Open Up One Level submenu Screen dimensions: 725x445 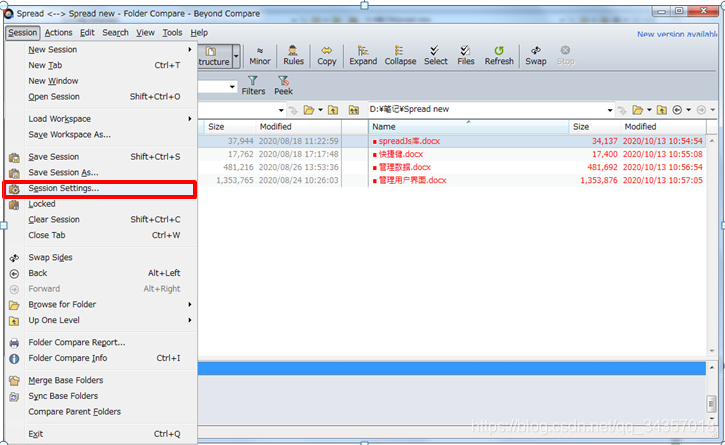[100, 321]
